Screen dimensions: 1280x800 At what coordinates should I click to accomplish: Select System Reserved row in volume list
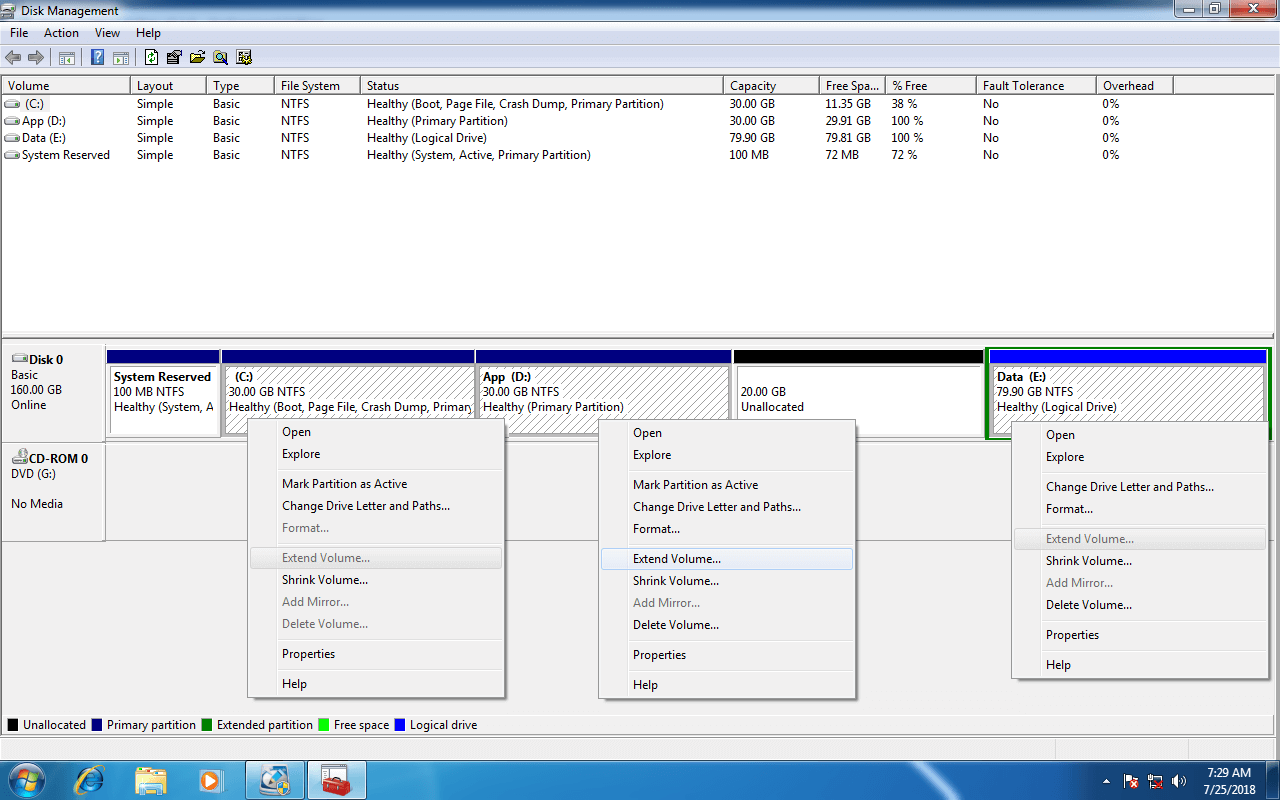66,155
